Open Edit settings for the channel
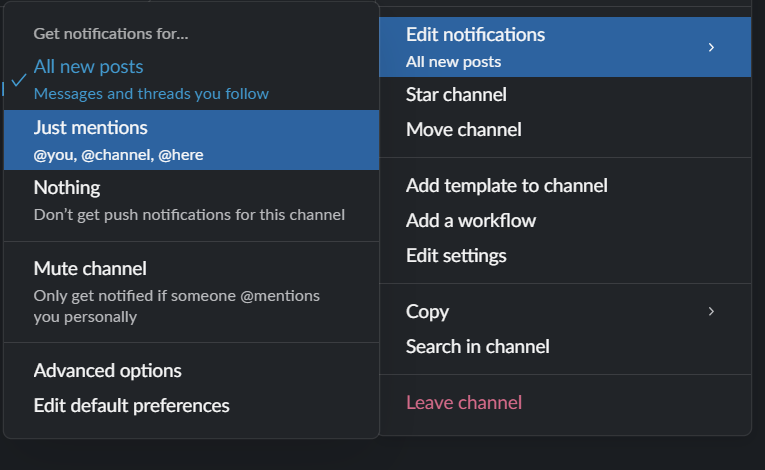Screen dimensions: 765x470 (x=456, y=256)
